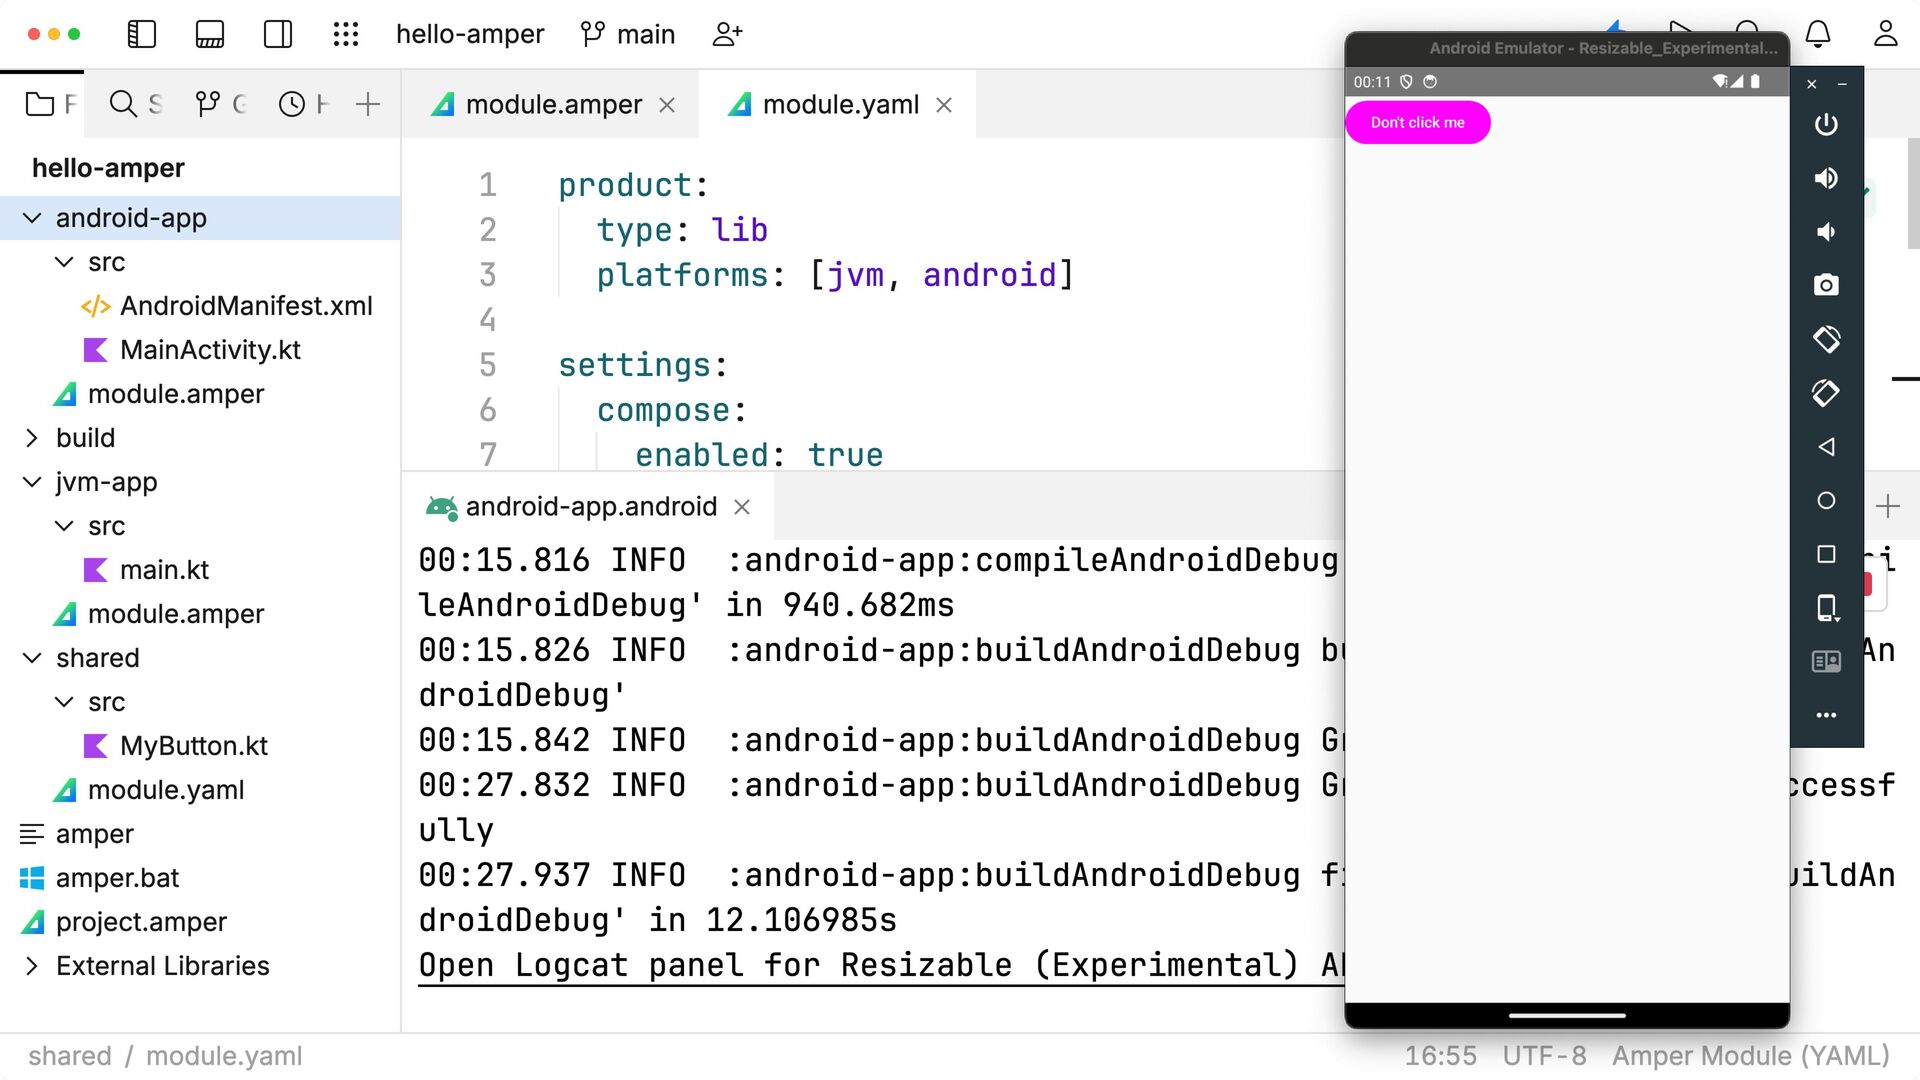The height and width of the screenshot is (1080, 1920).
Task: Collapse the android-app folder
Action: (32, 218)
